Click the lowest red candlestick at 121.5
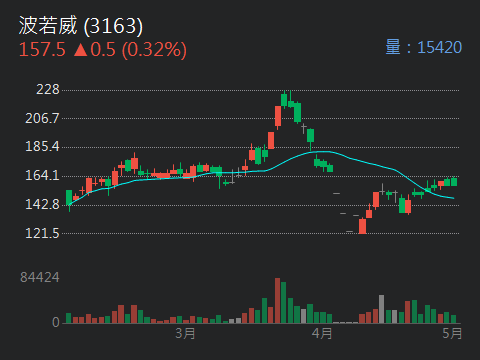The height and width of the screenshot is (360, 480). 362,226
